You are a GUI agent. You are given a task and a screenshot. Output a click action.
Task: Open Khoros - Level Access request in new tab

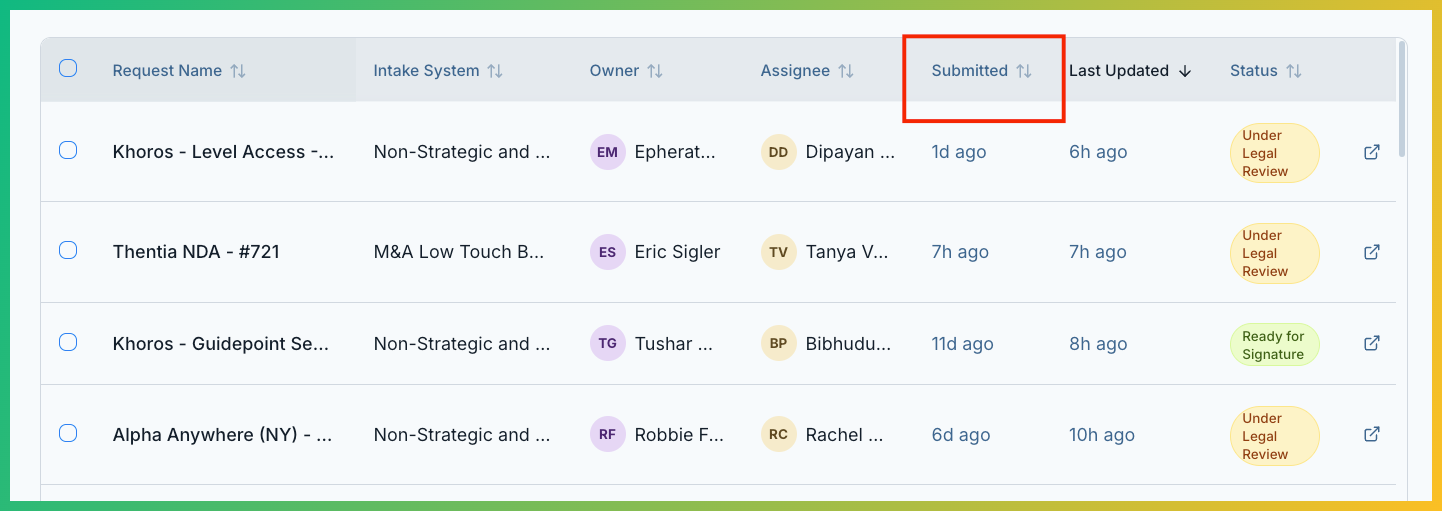coord(1372,152)
